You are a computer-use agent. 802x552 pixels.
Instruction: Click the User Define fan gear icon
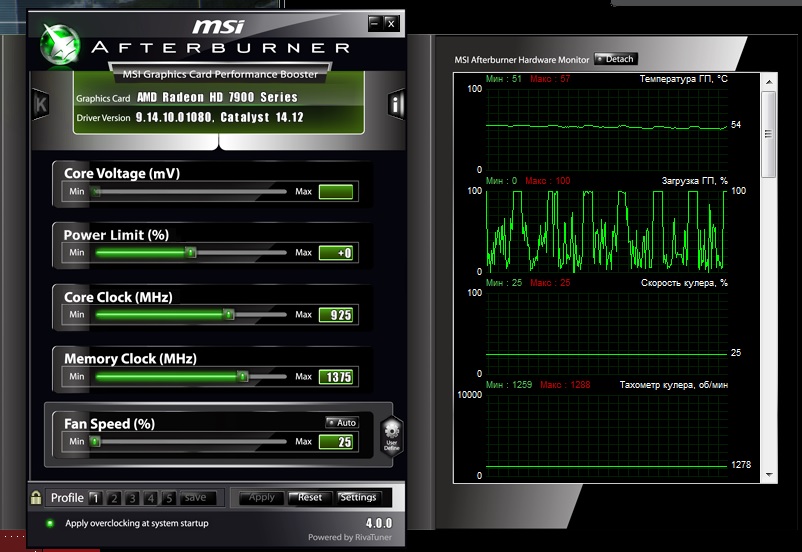click(x=391, y=436)
